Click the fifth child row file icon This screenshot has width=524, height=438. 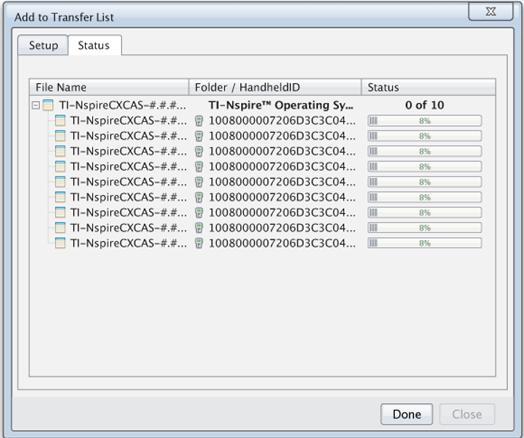tap(60, 182)
